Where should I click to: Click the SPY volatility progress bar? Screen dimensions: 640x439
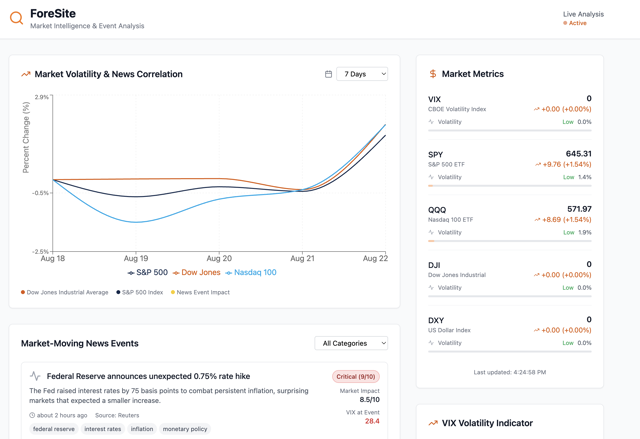pos(510,186)
